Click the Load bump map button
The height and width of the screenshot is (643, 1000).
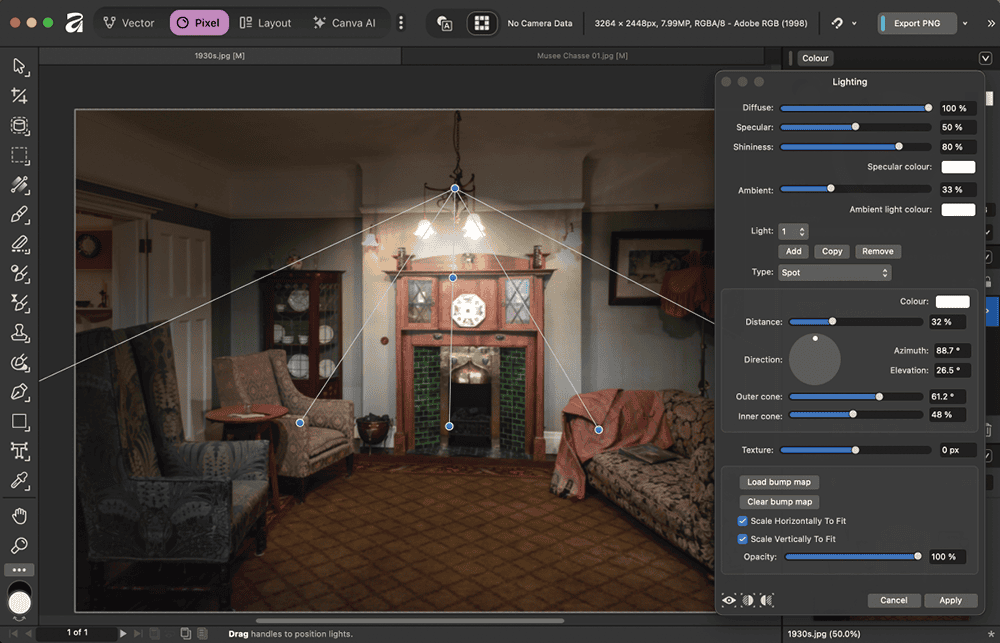tap(779, 482)
